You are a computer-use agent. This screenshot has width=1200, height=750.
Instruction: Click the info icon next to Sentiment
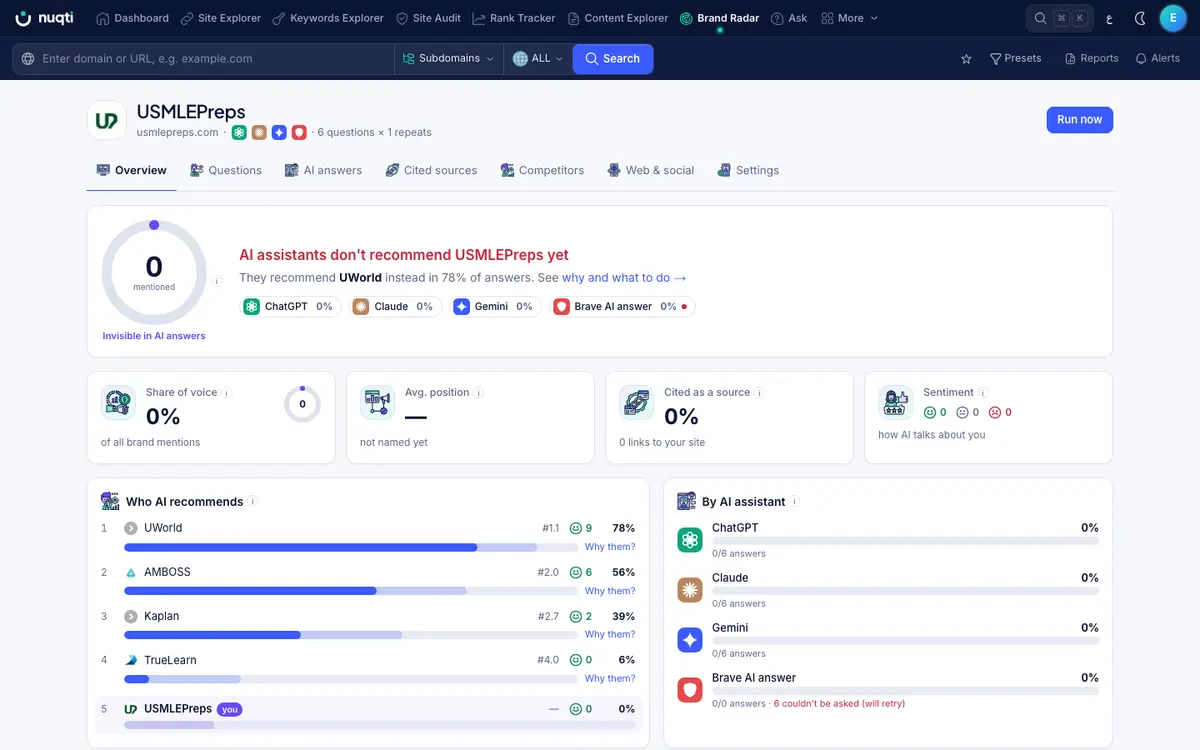tap(984, 393)
